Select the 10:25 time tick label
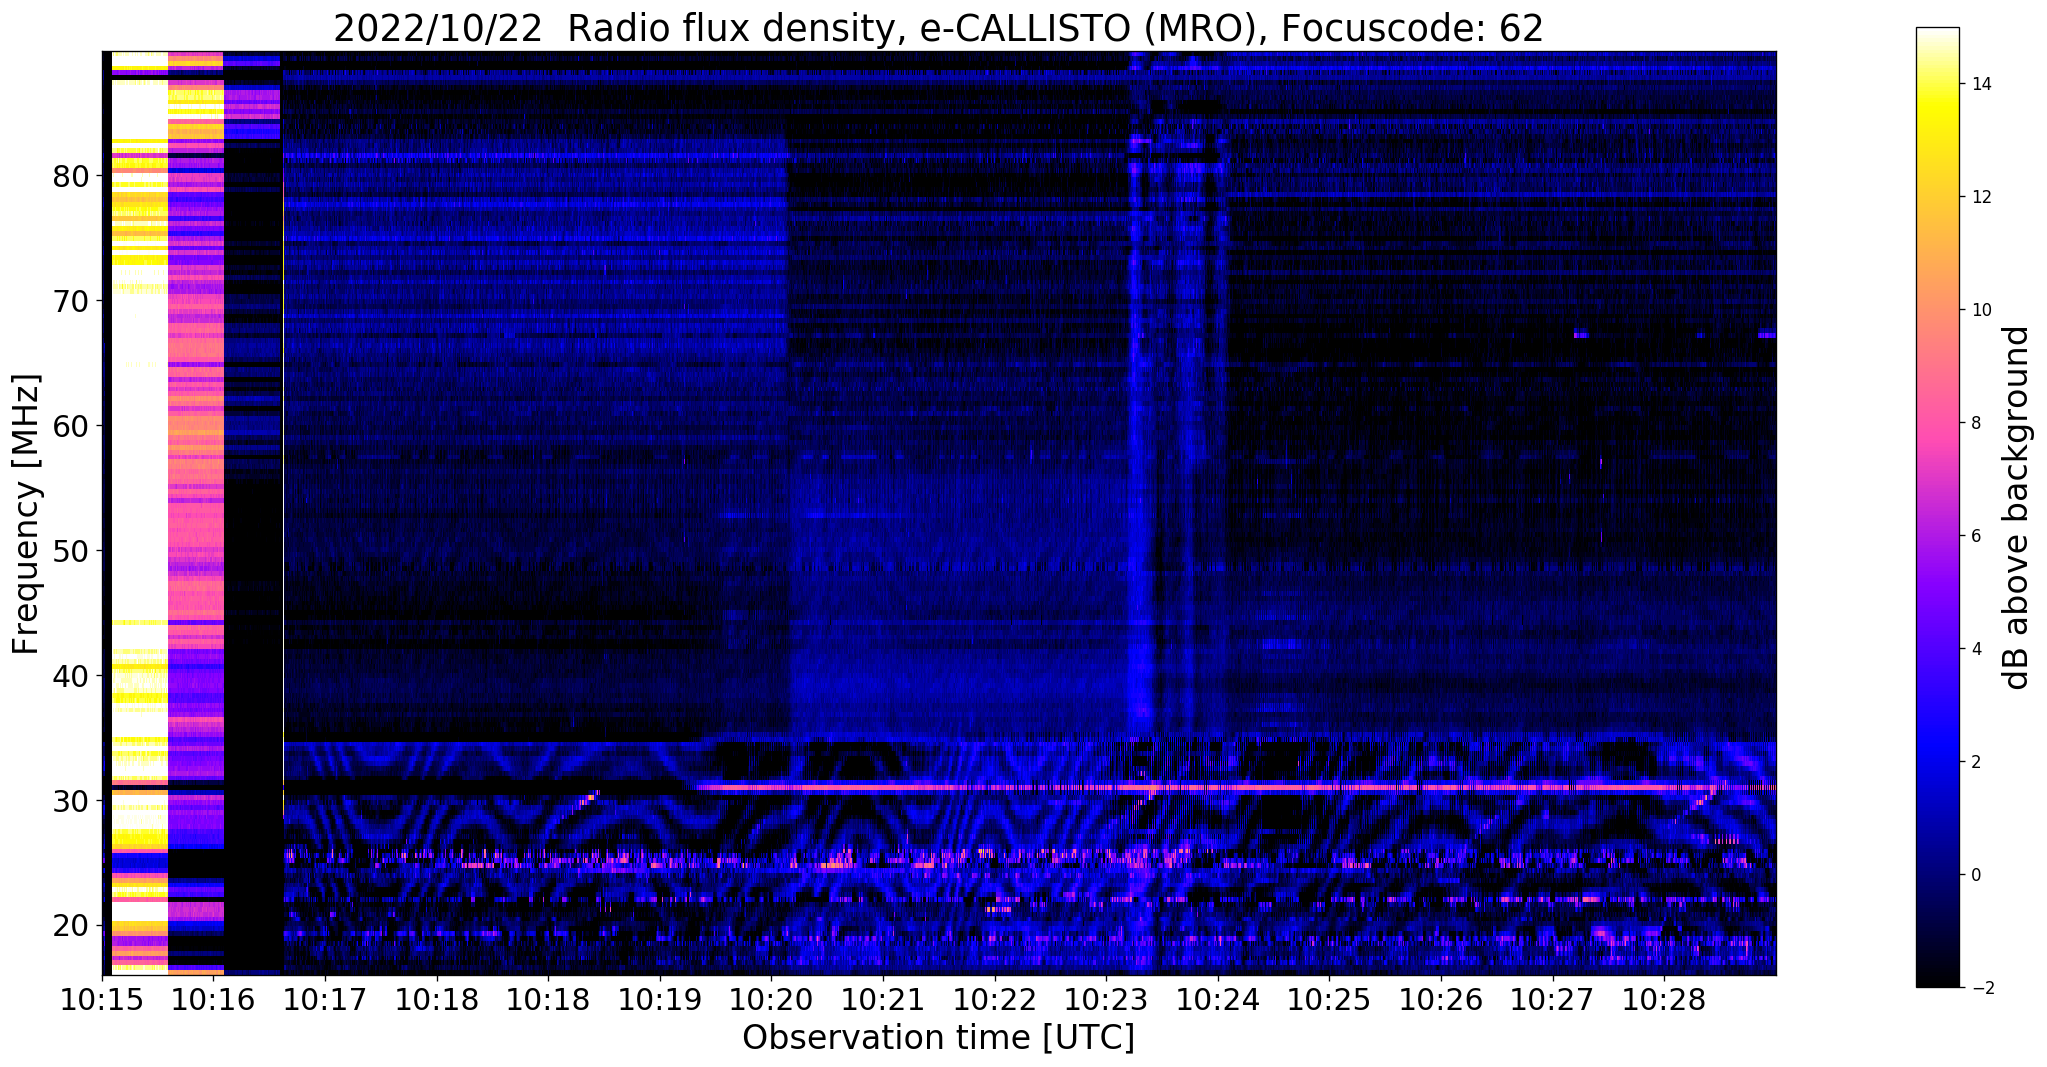This screenshot has height=1067, width=2047. 1329,1001
